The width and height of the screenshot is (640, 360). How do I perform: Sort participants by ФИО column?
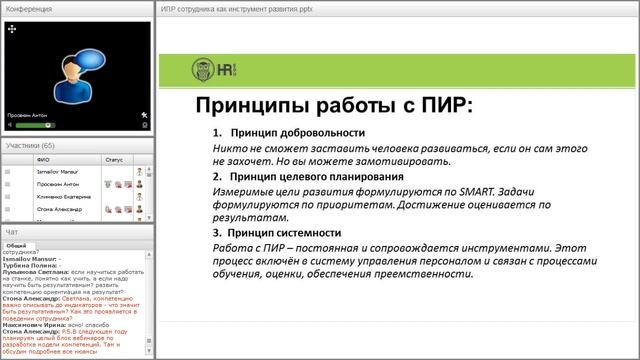[67, 160]
